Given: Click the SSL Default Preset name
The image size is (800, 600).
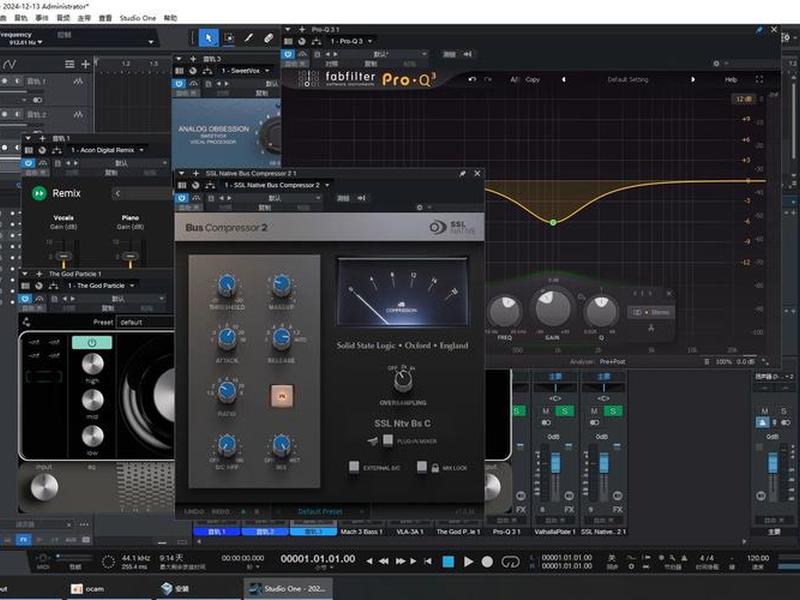Looking at the screenshot, I should pos(320,511).
